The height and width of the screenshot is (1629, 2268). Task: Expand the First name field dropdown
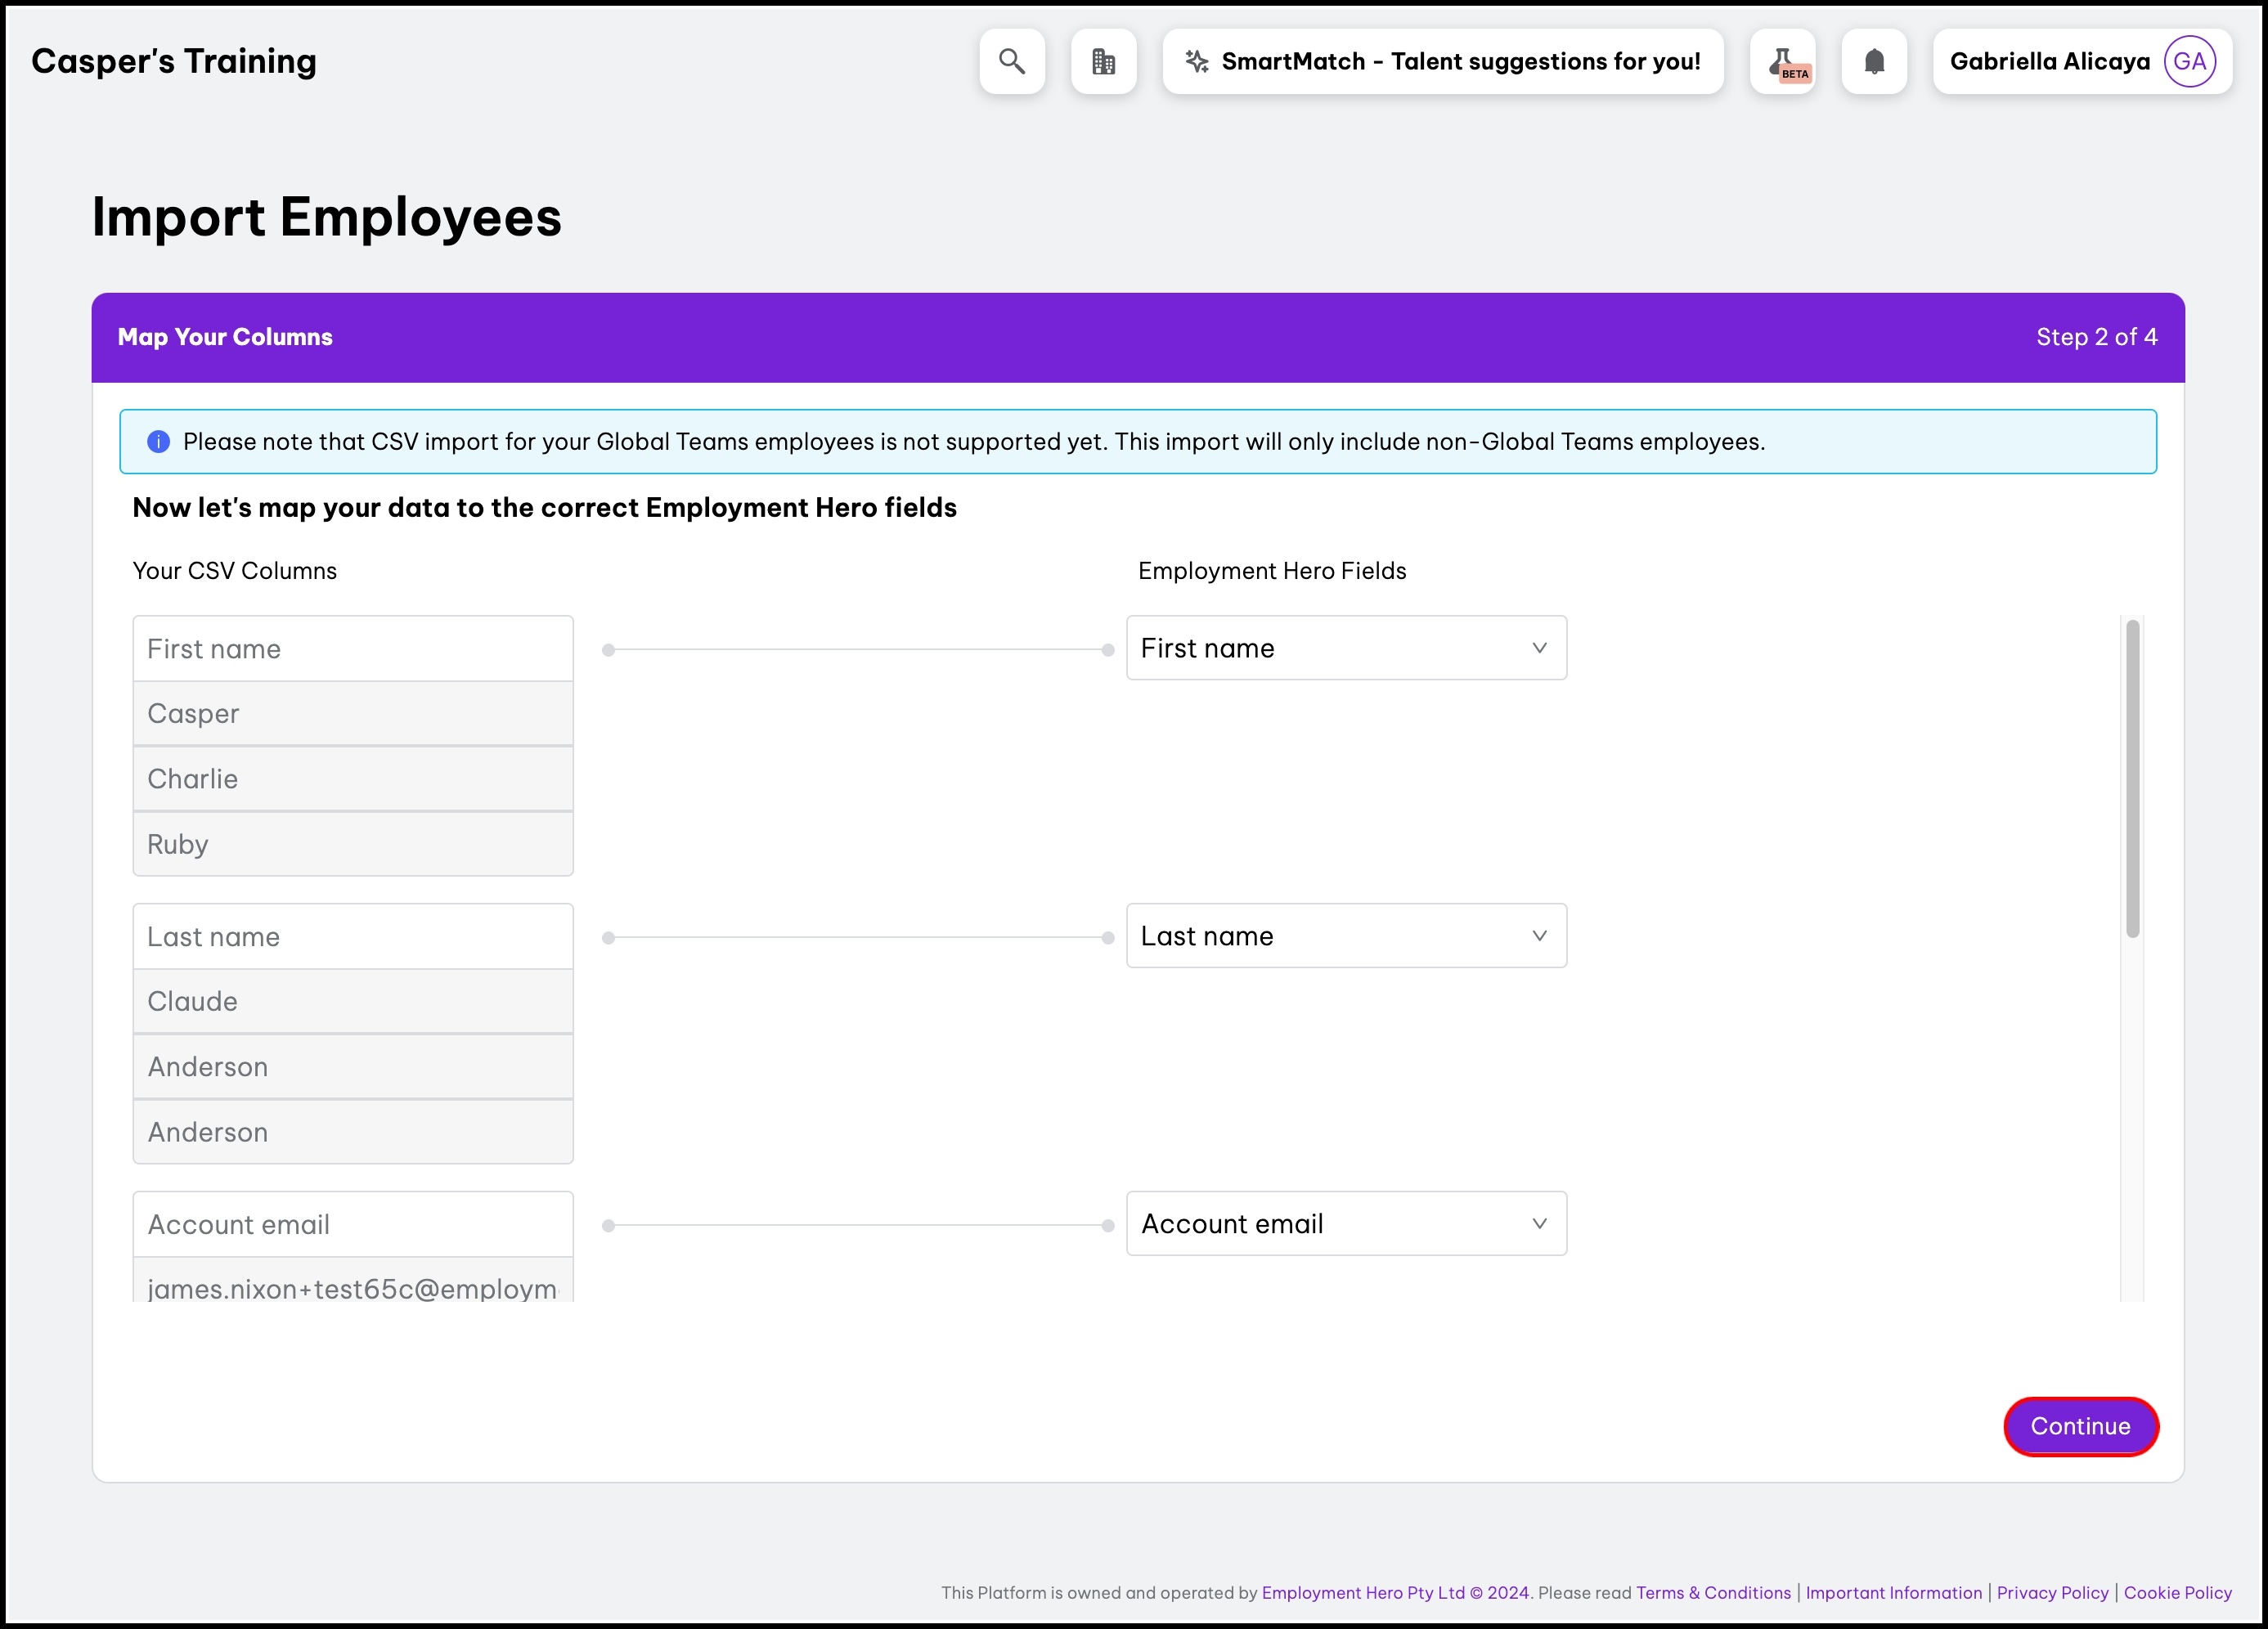point(1346,648)
